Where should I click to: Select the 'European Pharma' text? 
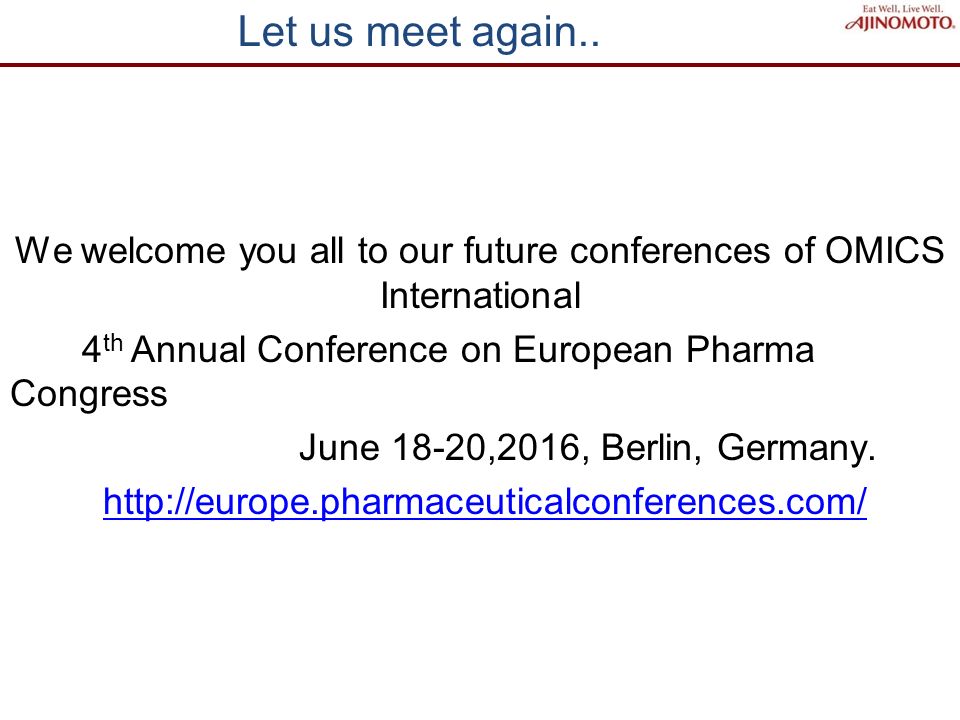point(664,350)
